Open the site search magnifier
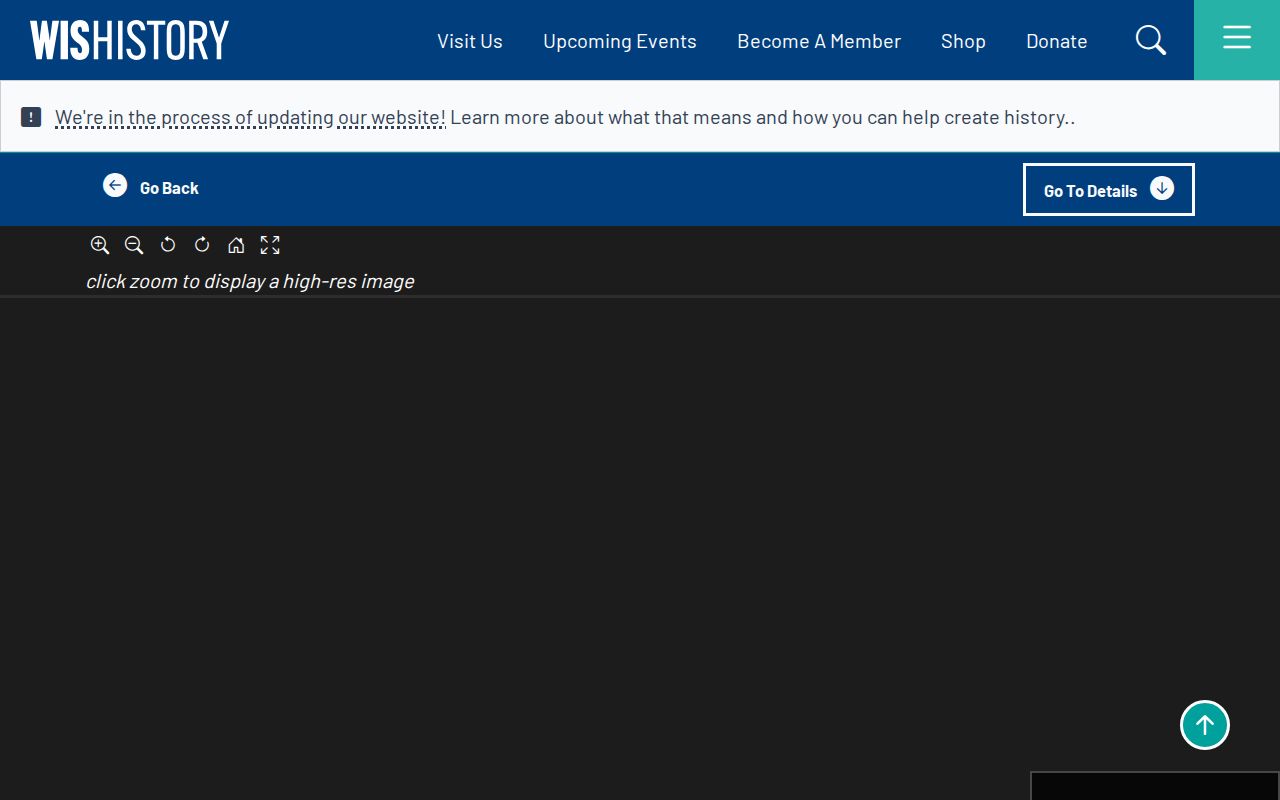The image size is (1280, 800). pyautogui.click(x=1151, y=40)
